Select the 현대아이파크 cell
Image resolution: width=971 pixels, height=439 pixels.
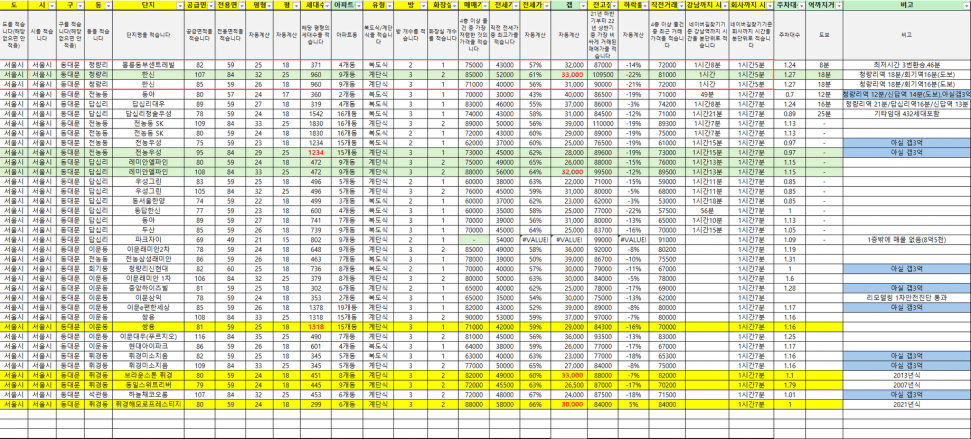pyautogui.click(x=149, y=346)
